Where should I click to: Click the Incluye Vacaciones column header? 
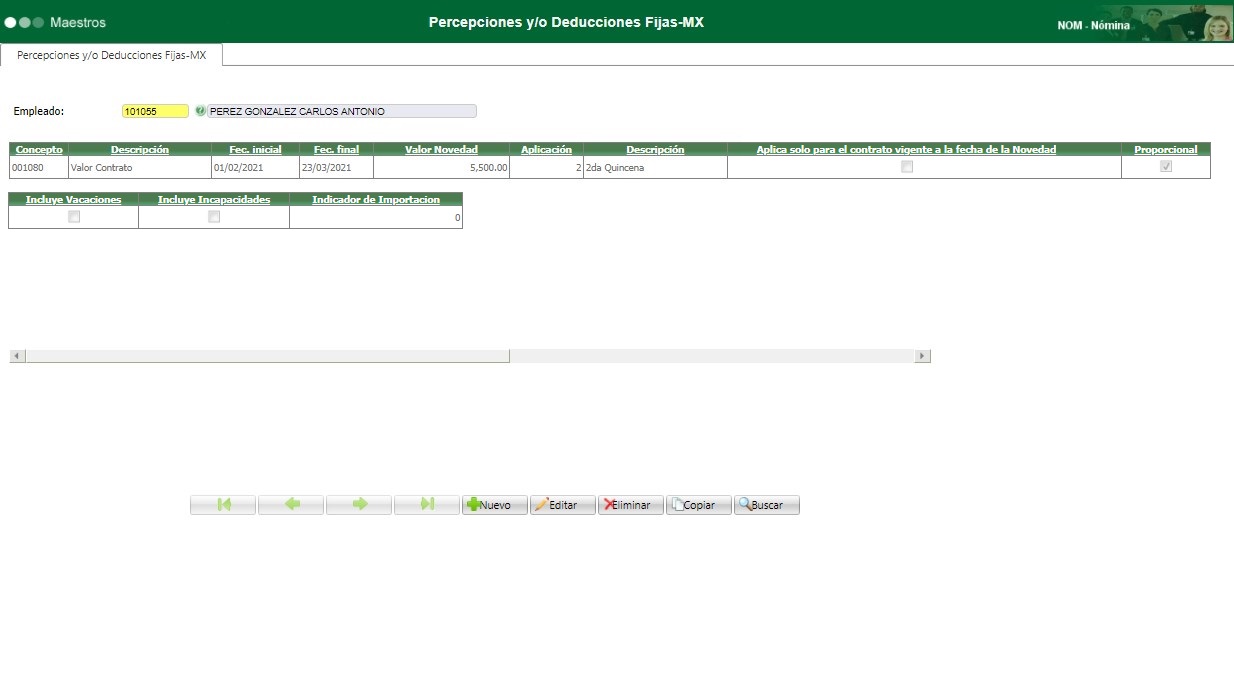[x=73, y=199]
